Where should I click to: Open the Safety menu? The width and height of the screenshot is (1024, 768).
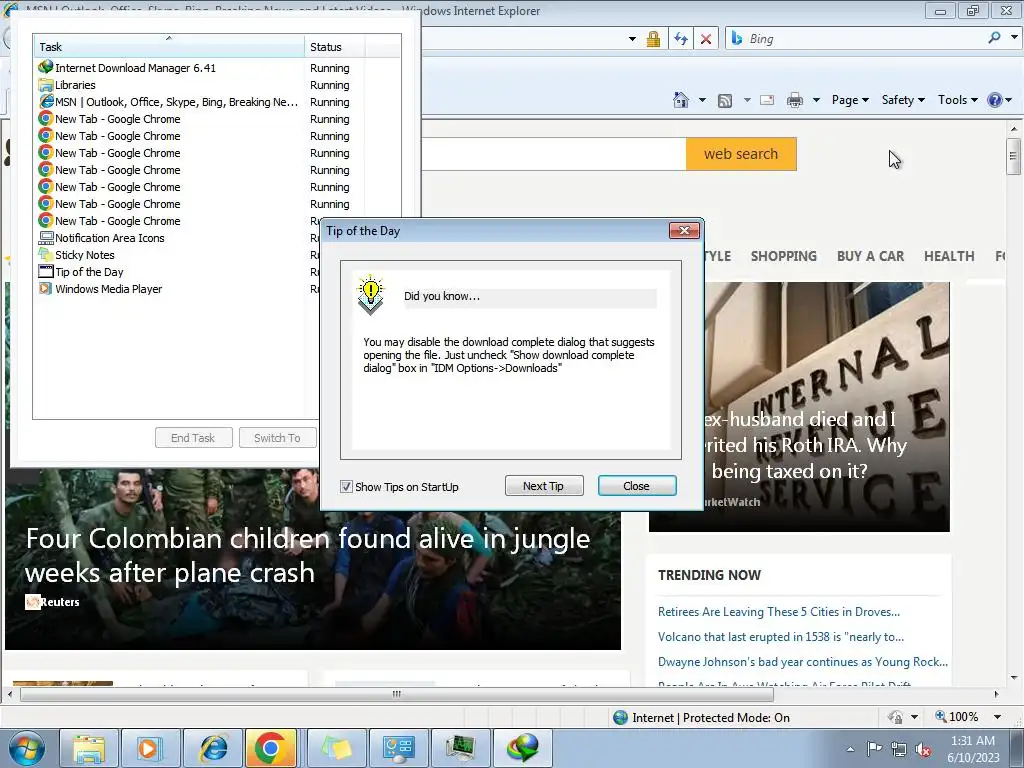coord(903,100)
